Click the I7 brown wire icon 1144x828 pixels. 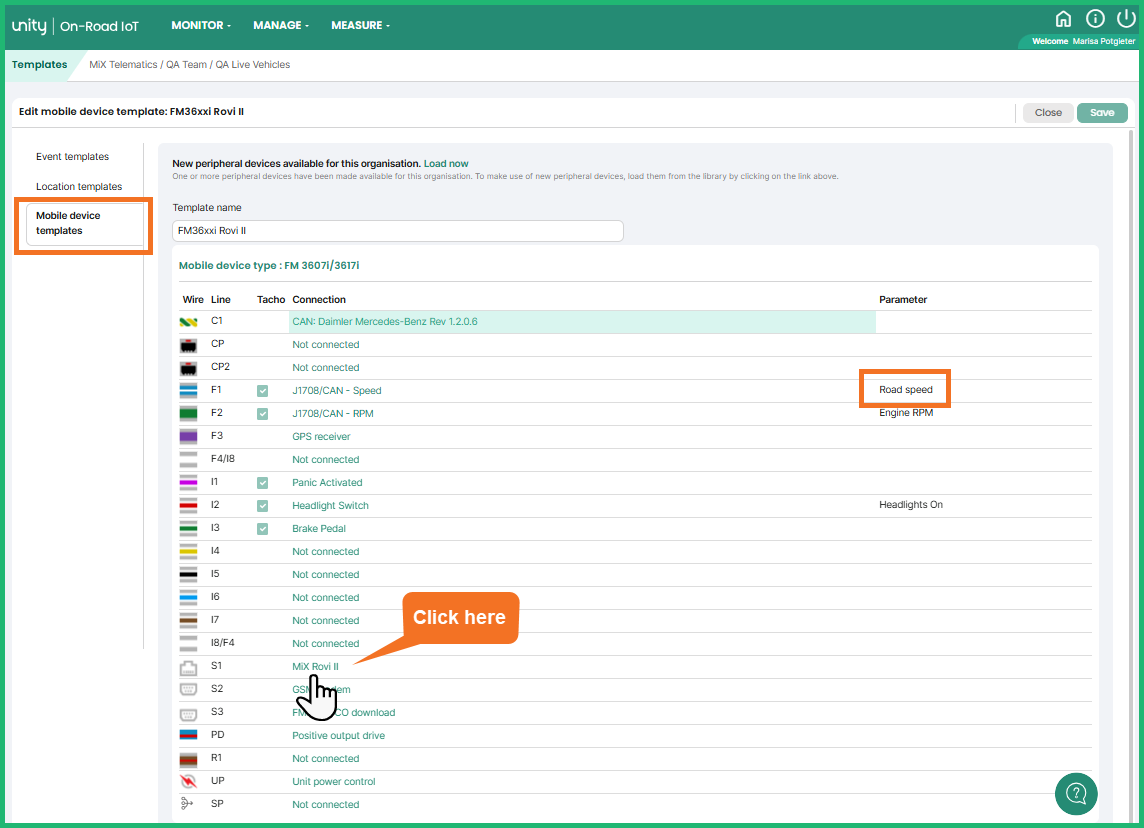[188, 620]
